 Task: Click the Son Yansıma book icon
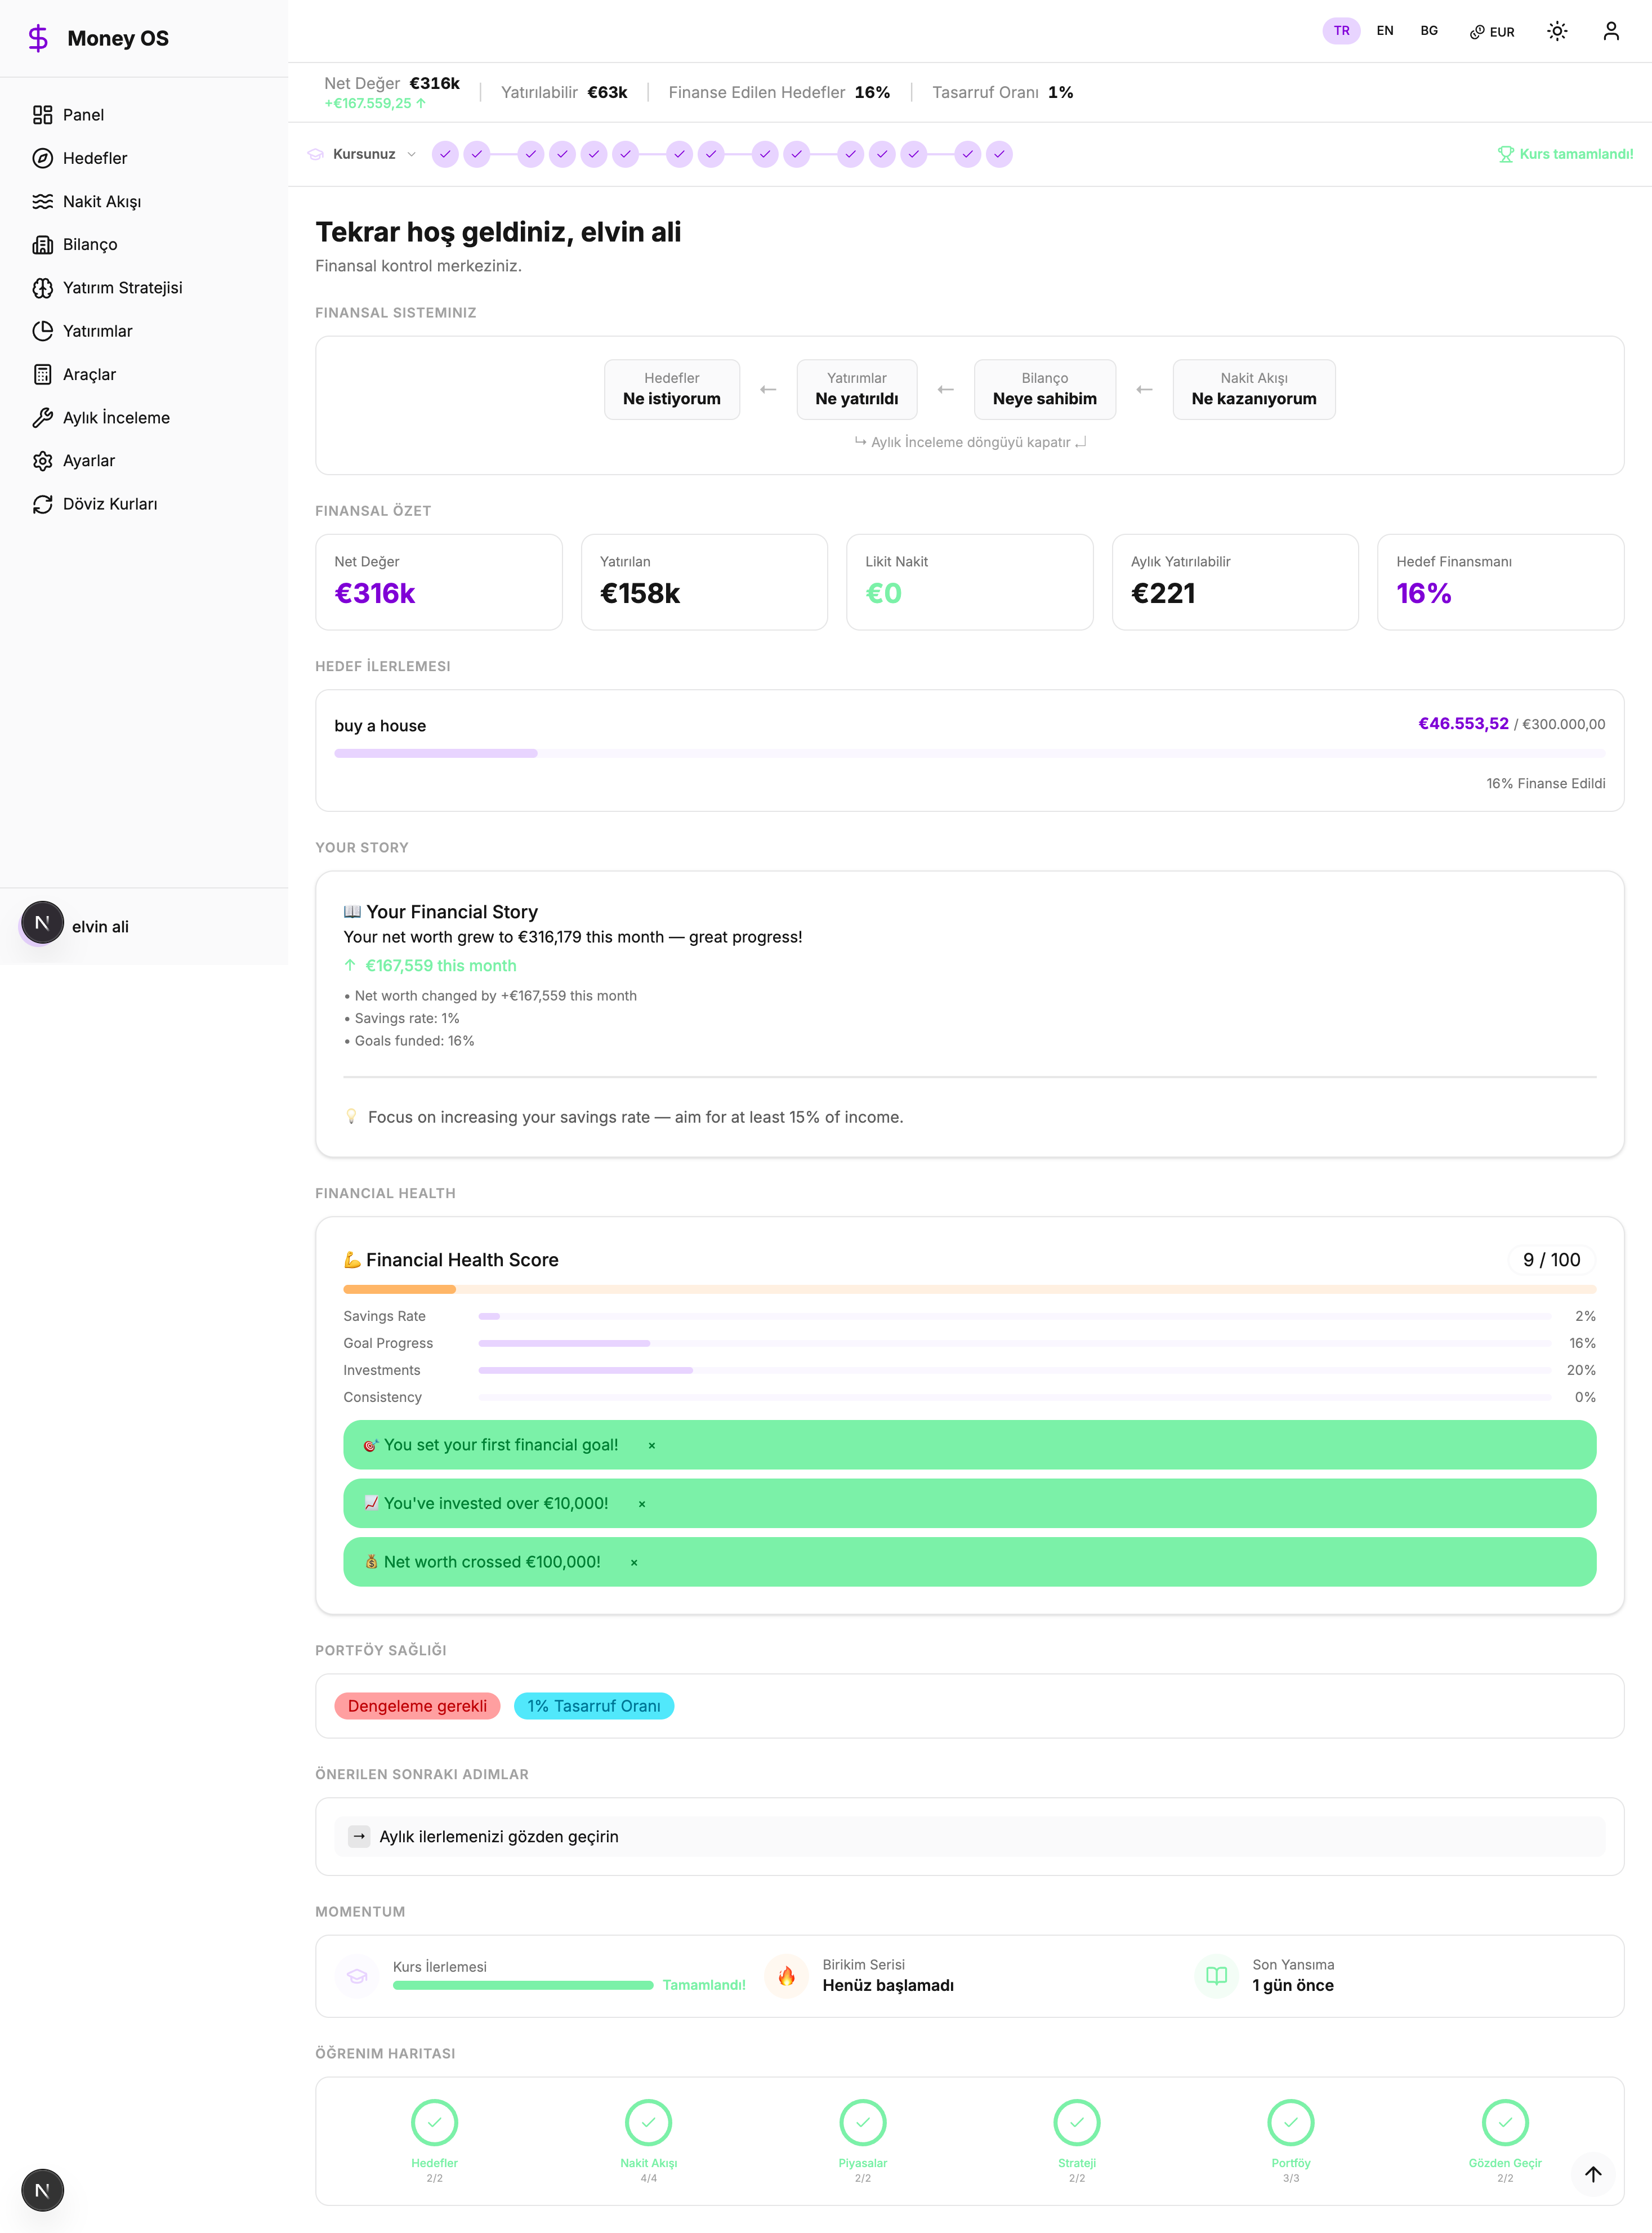(x=1217, y=1976)
